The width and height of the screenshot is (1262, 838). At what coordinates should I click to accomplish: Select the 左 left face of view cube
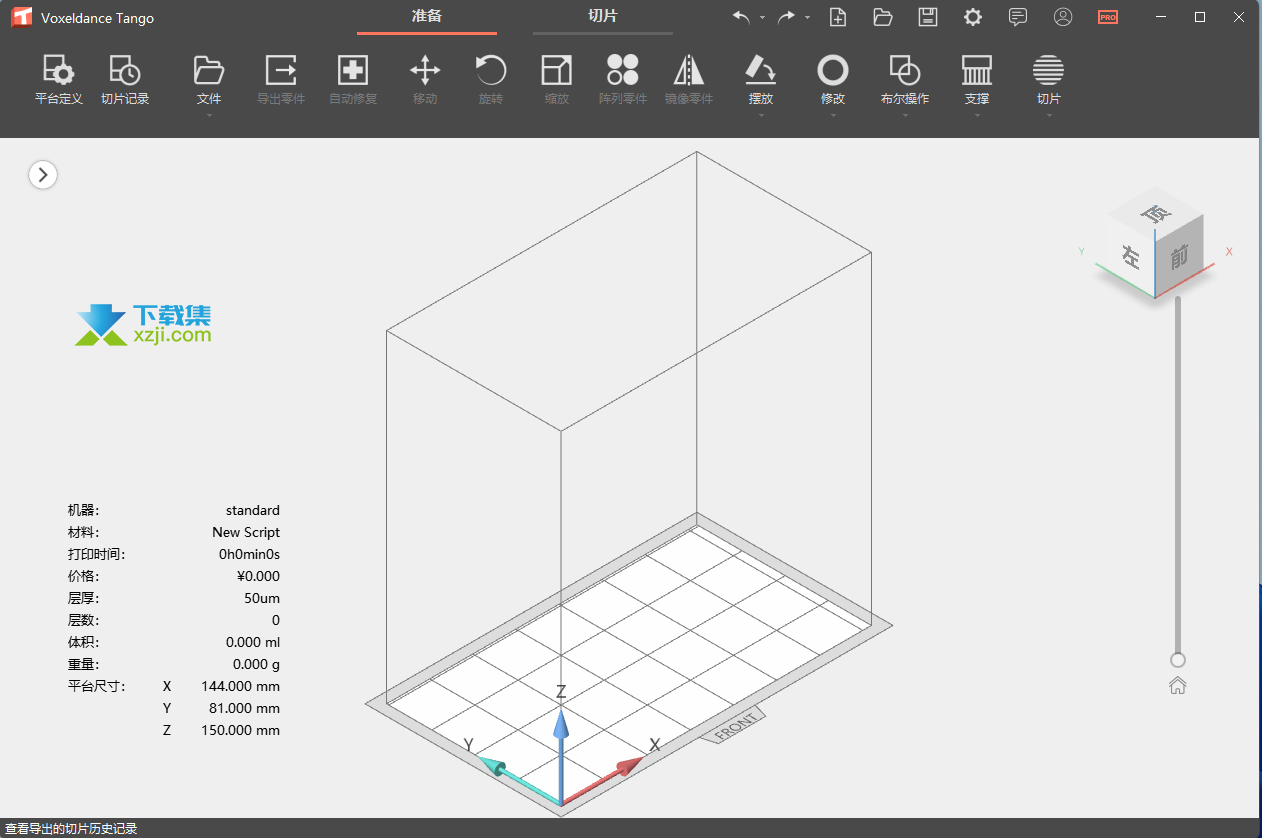(x=1131, y=257)
